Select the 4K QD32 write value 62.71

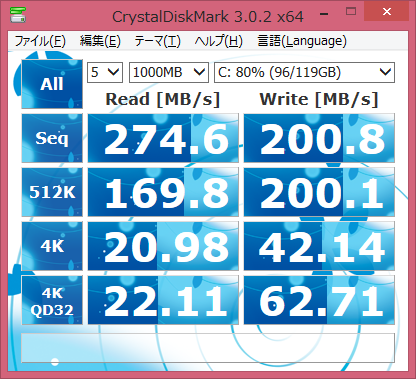(x=319, y=300)
